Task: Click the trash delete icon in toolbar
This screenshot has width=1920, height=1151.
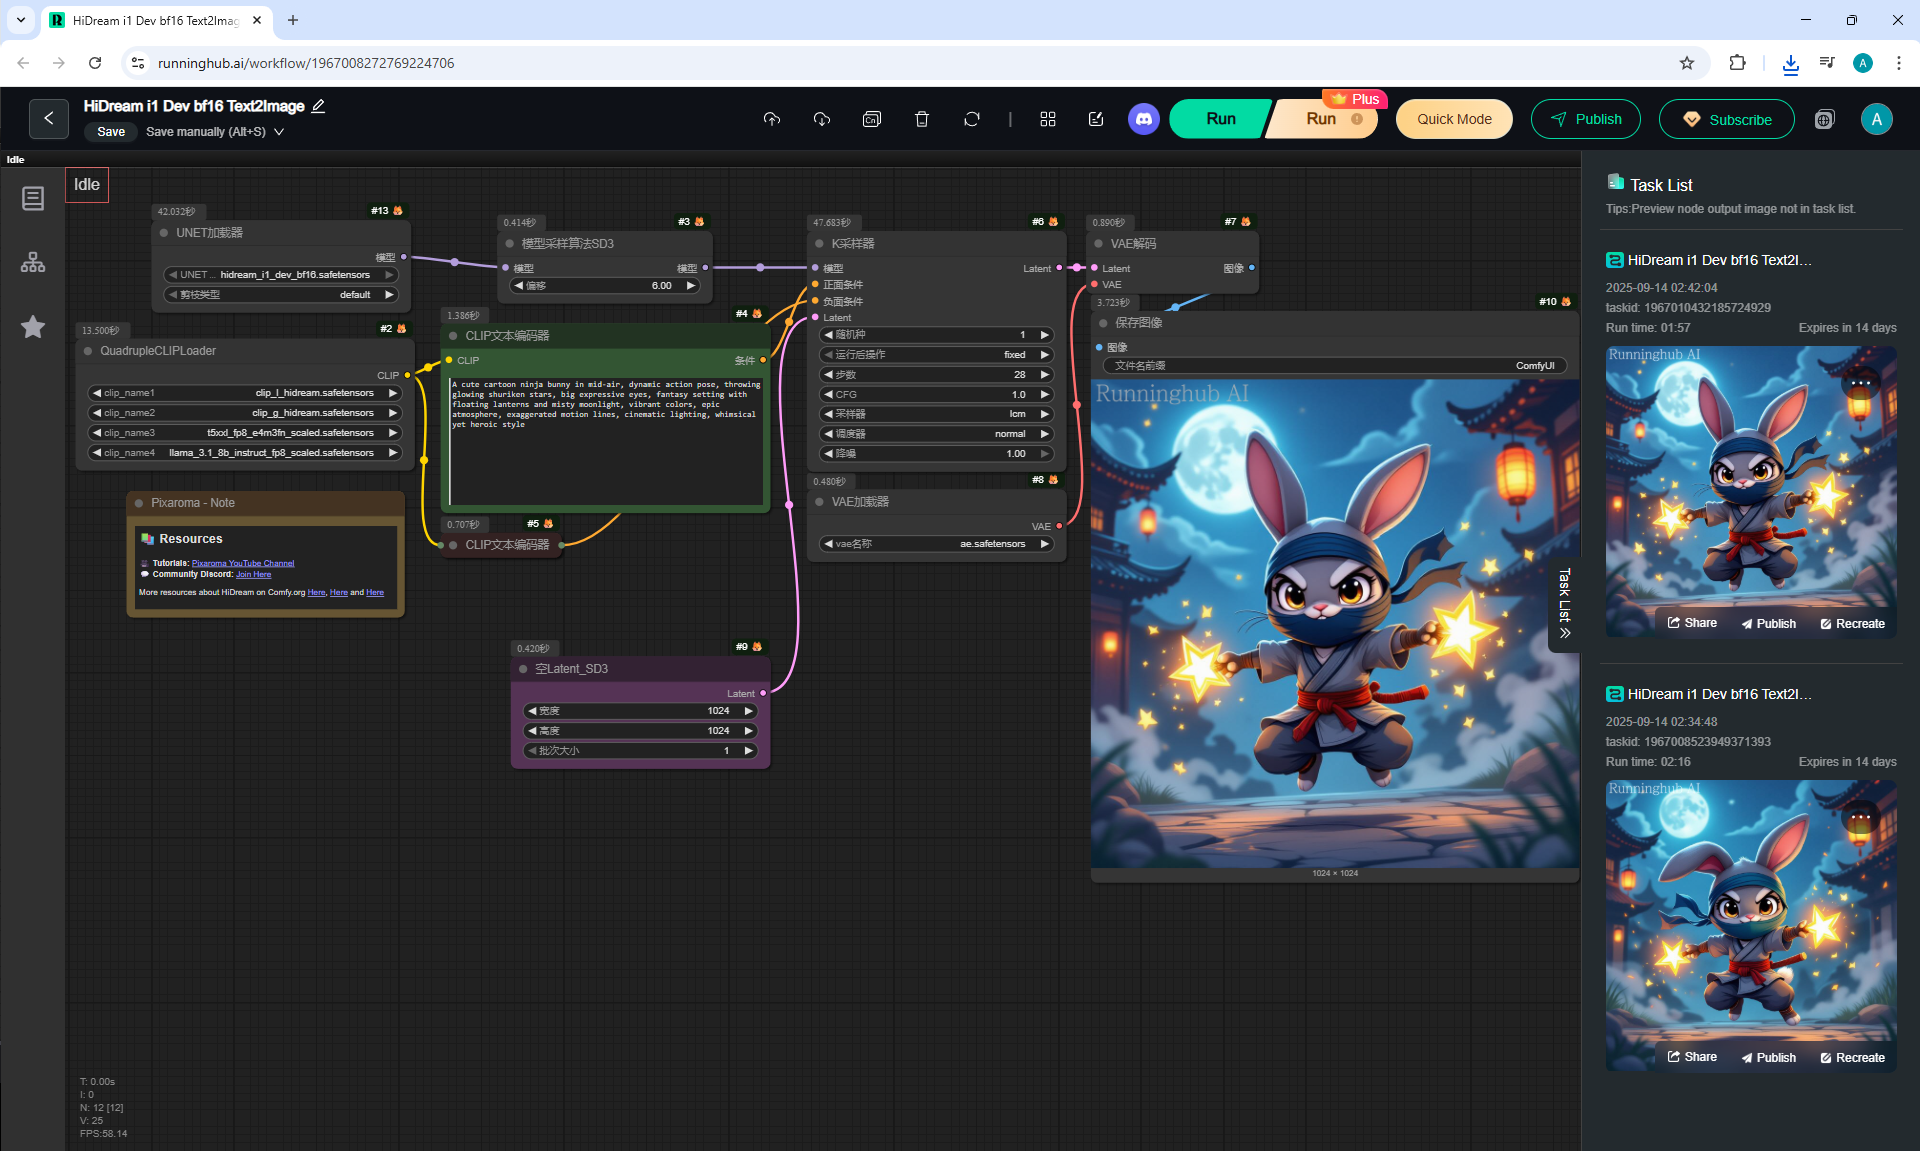Action: tap(921, 119)
